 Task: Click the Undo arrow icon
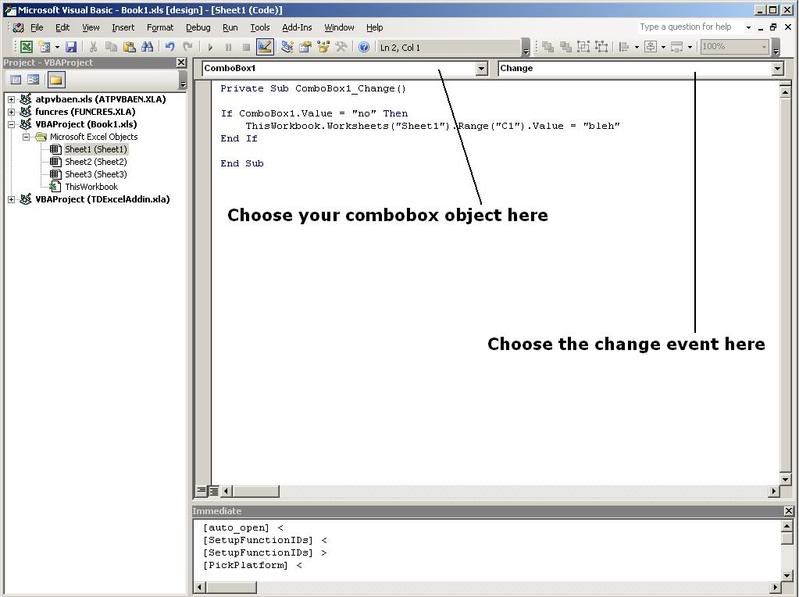(170, 47)
